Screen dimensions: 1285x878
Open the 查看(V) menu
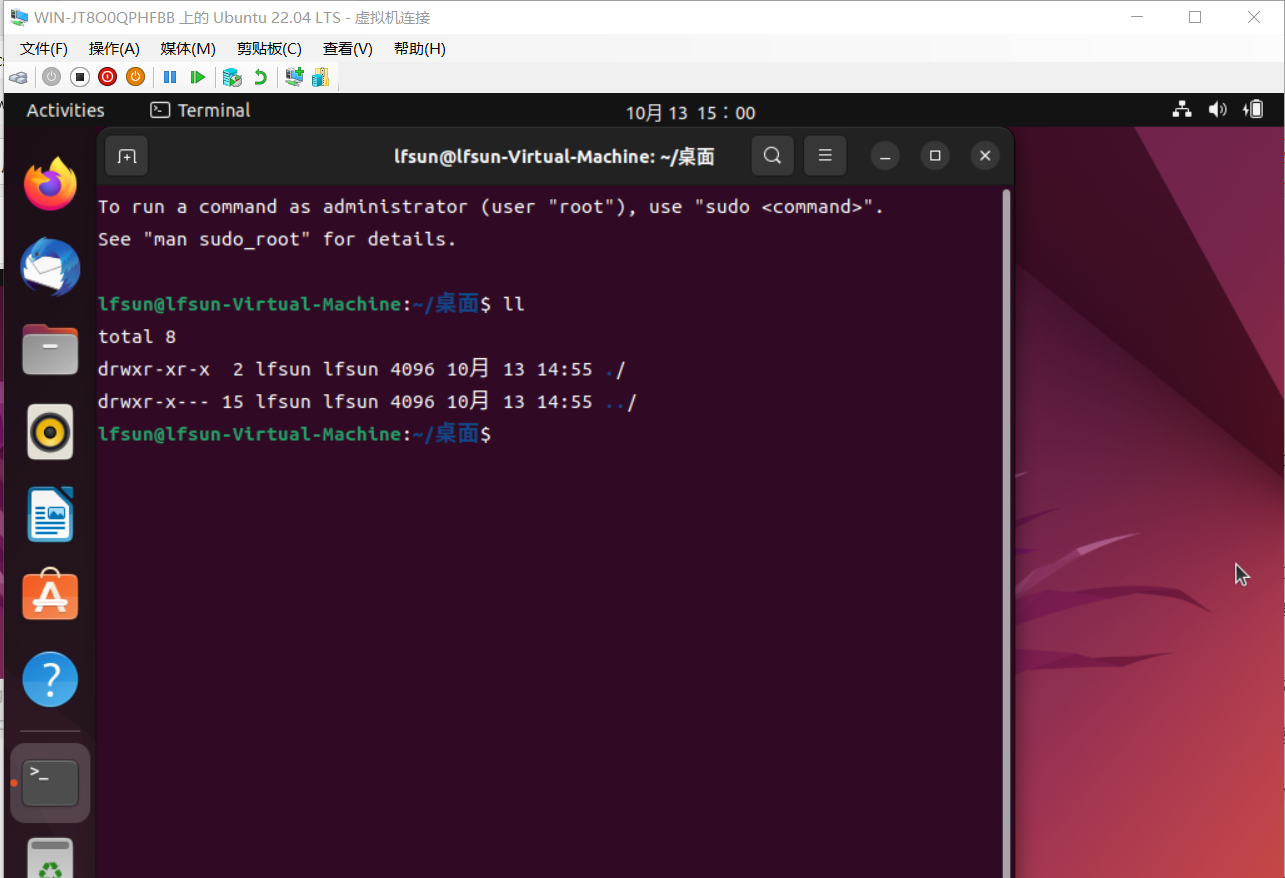(347, 48)
